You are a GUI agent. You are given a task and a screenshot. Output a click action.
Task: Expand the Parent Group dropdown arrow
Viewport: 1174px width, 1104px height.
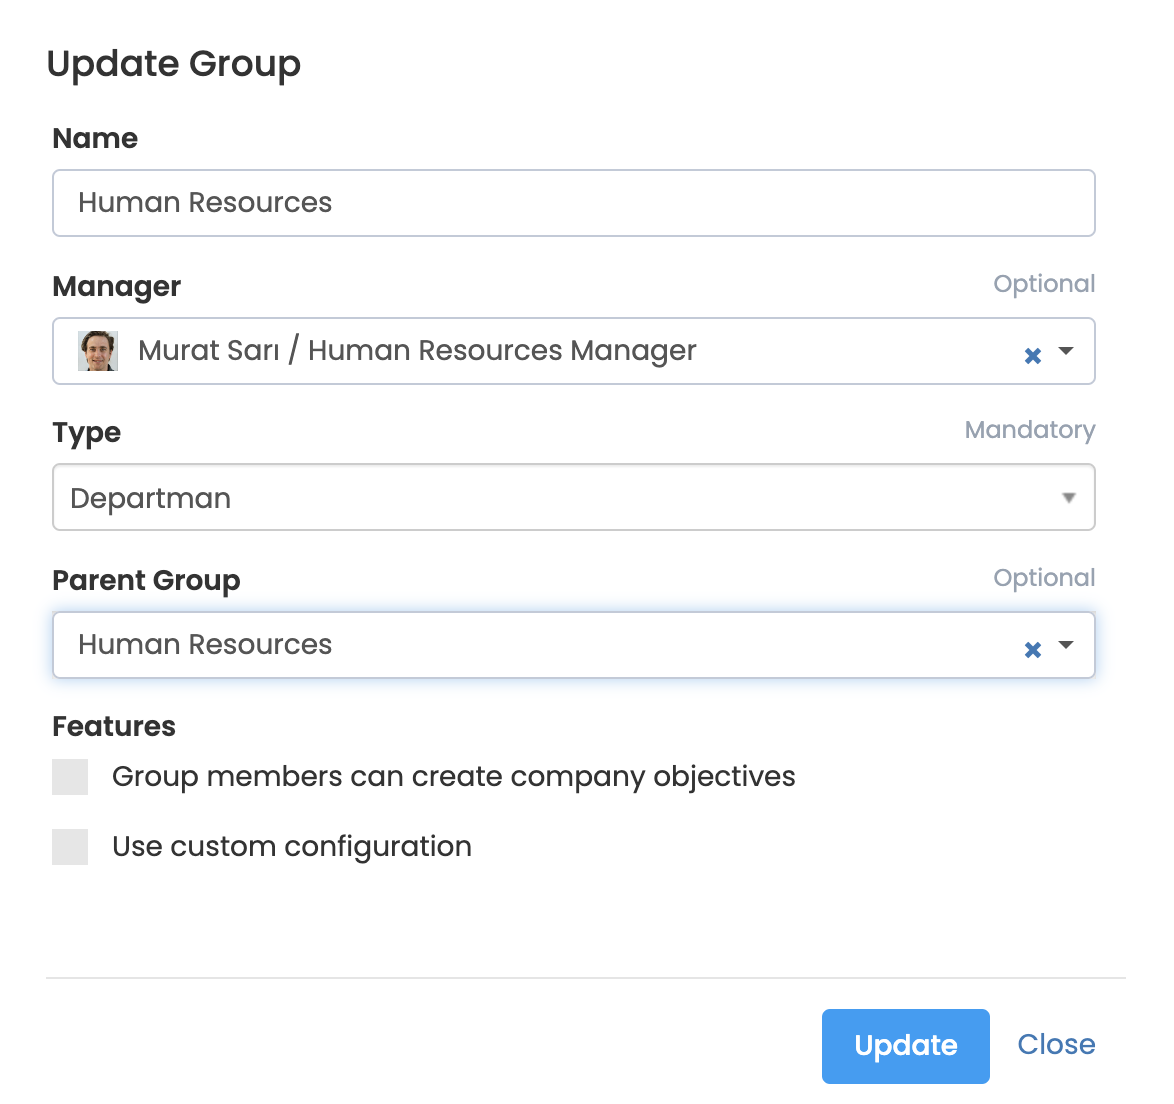pos(1066,645)
